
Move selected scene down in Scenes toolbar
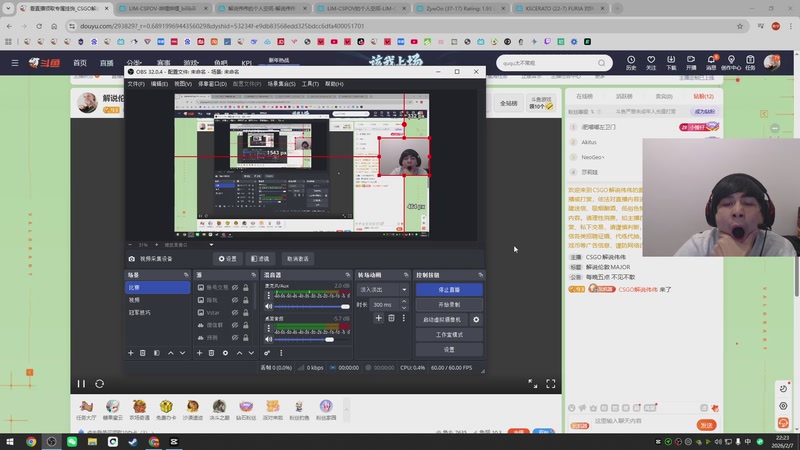tap(182, 353)
